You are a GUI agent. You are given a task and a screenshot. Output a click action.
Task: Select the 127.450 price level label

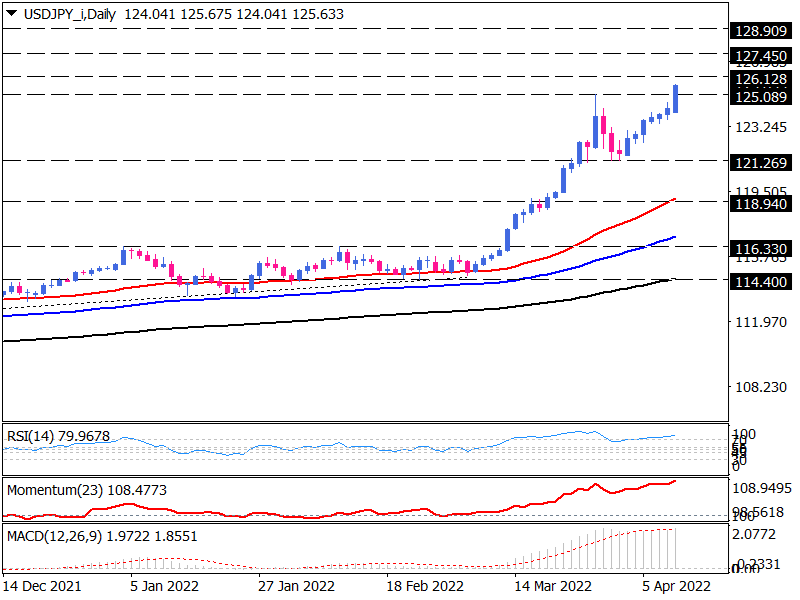click(761, 56)
